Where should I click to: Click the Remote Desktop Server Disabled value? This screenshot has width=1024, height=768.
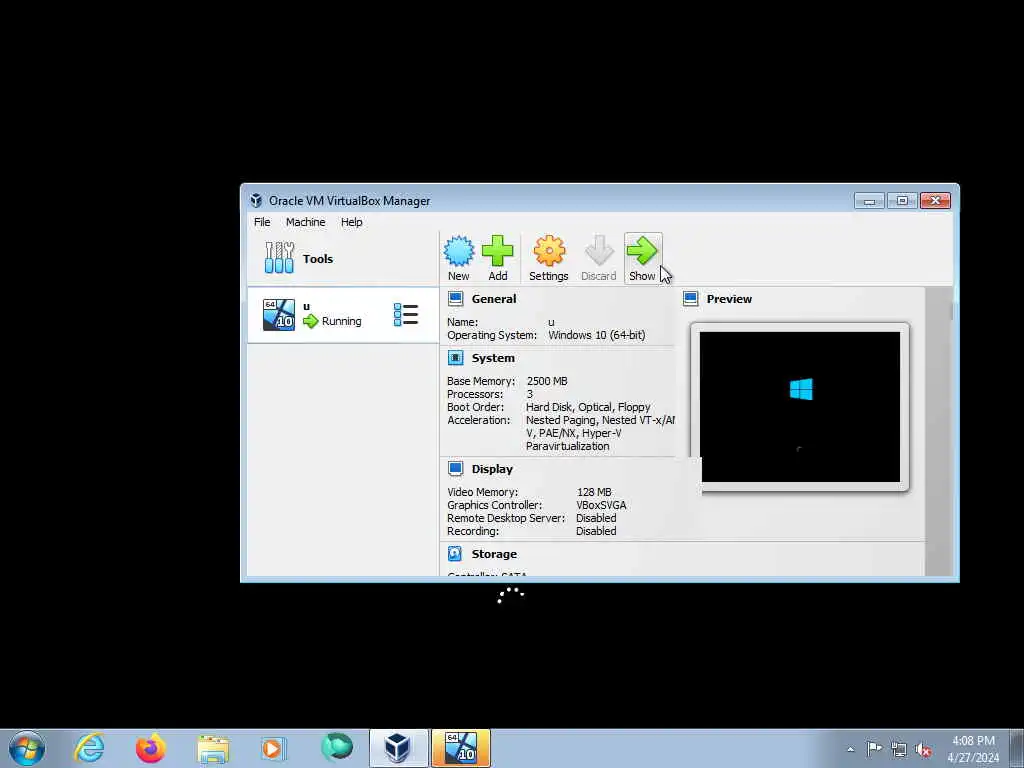point(596,518)
